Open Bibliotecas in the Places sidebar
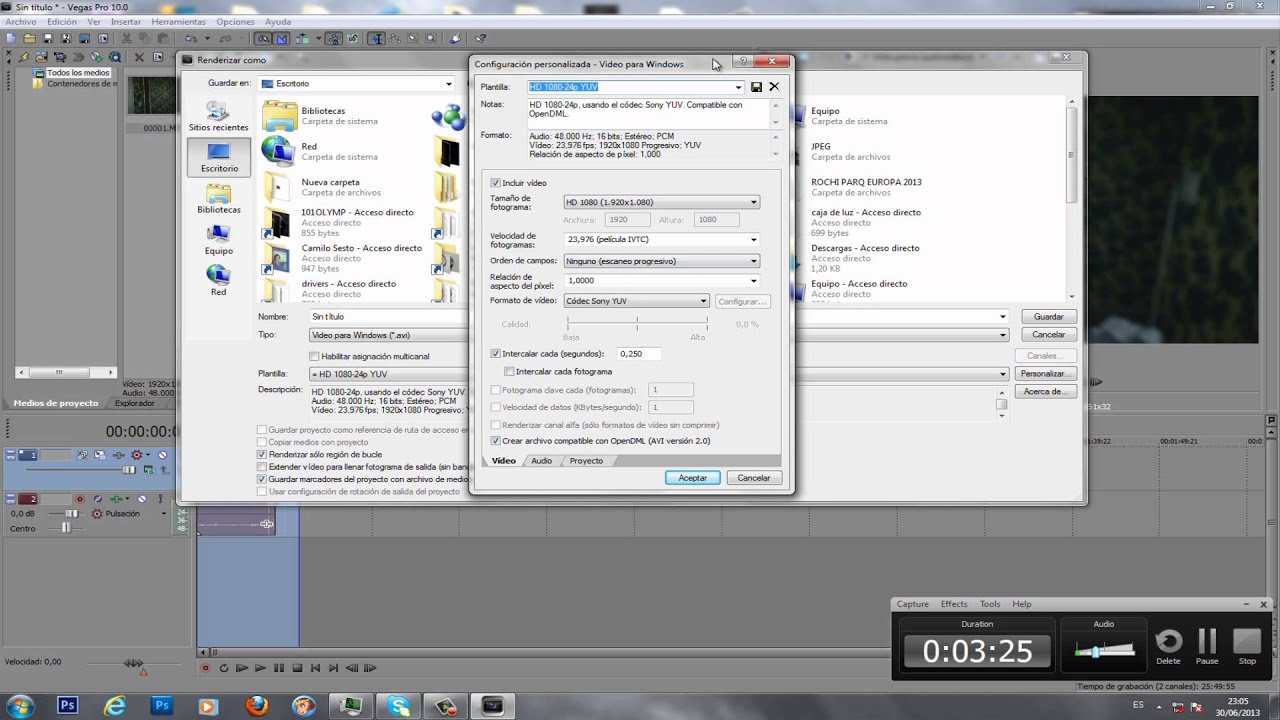Screen dimensions: 1280x720 pyautogui.click(x=219, y=198)
